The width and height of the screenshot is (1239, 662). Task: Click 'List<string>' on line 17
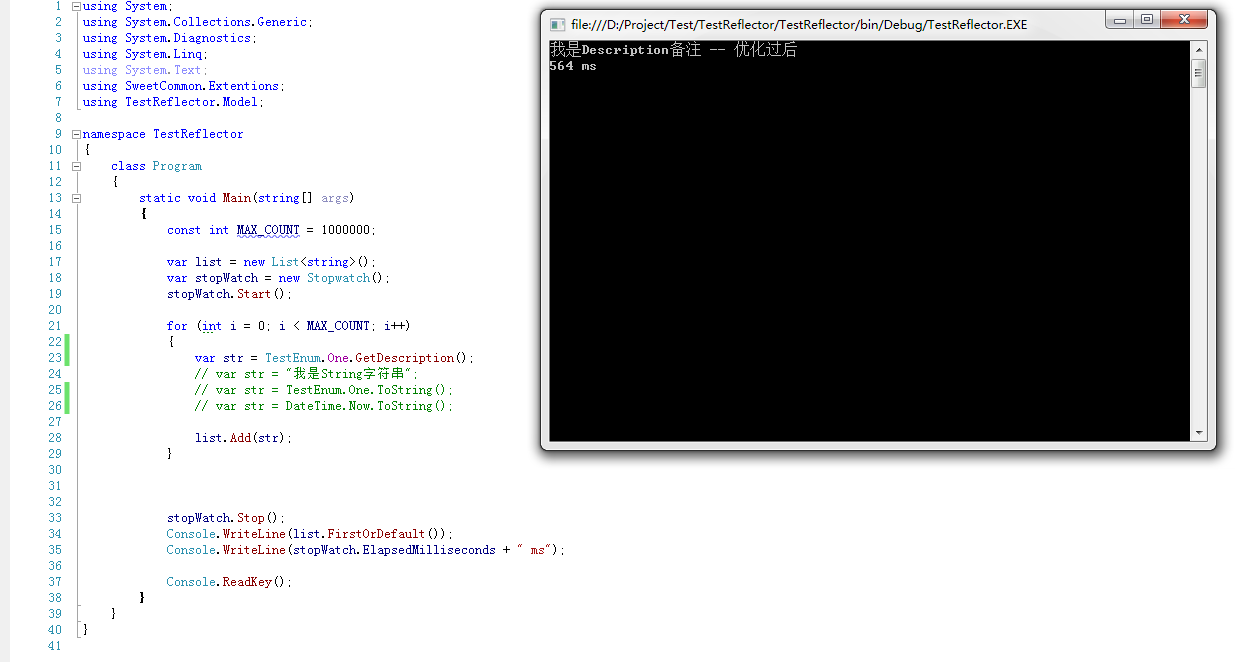click(313, 262)
